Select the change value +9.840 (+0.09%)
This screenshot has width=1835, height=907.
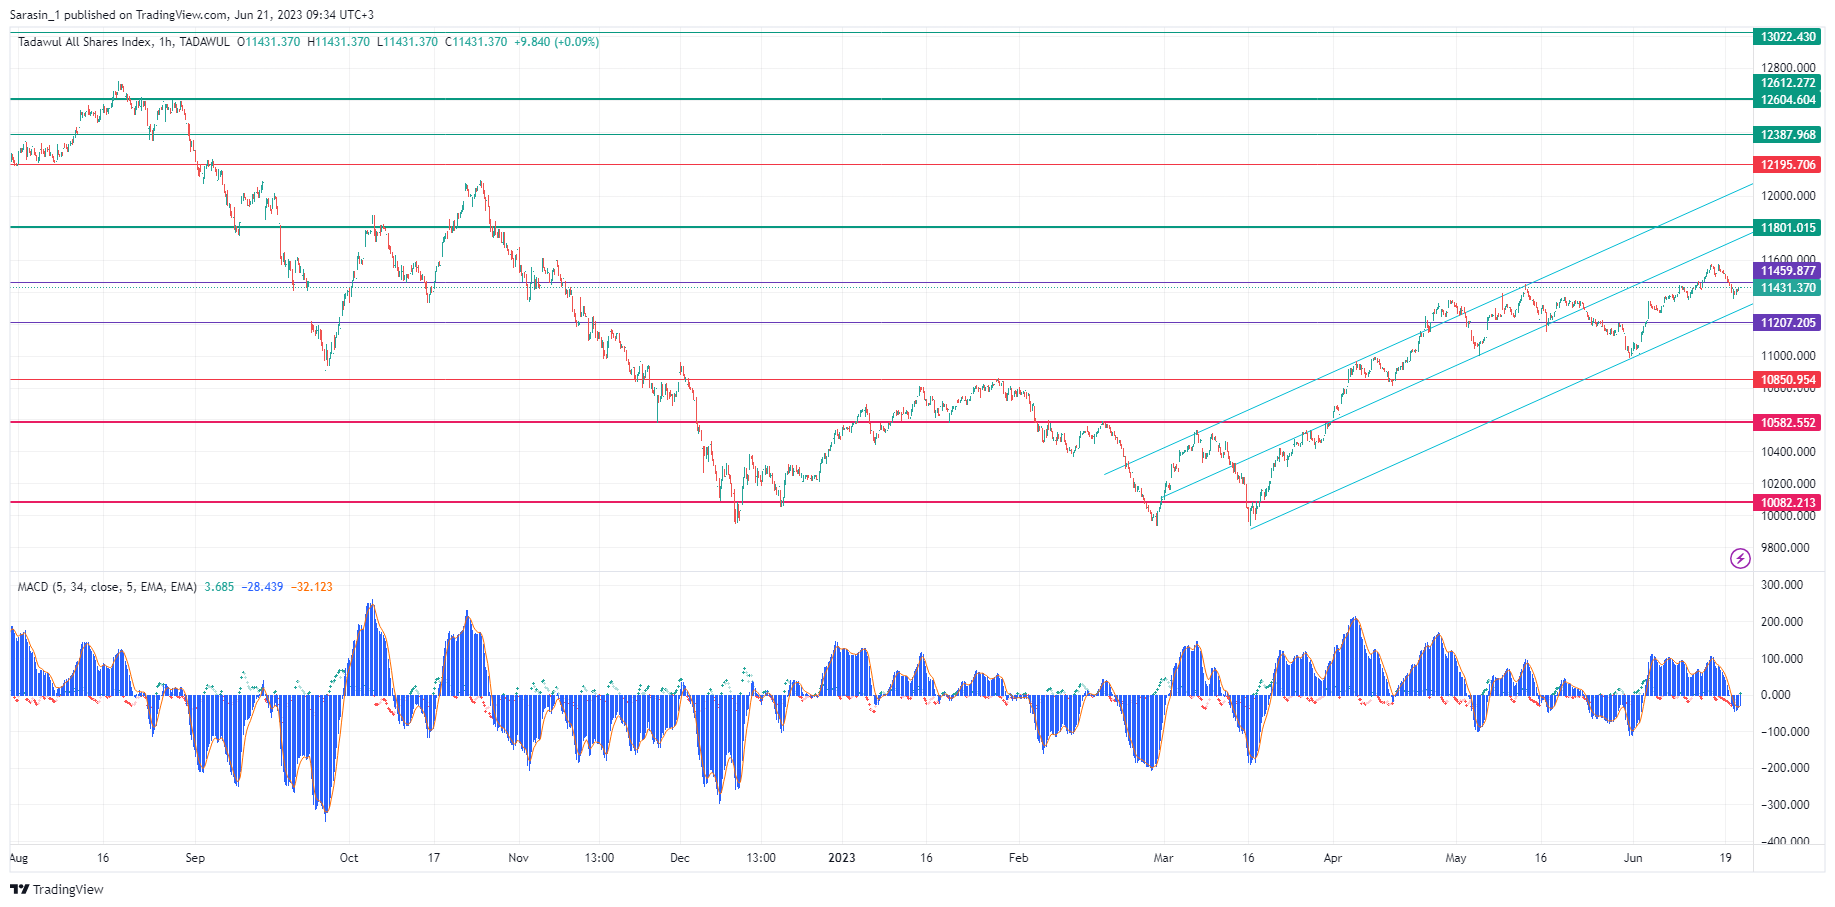click(x=557, y=42)
